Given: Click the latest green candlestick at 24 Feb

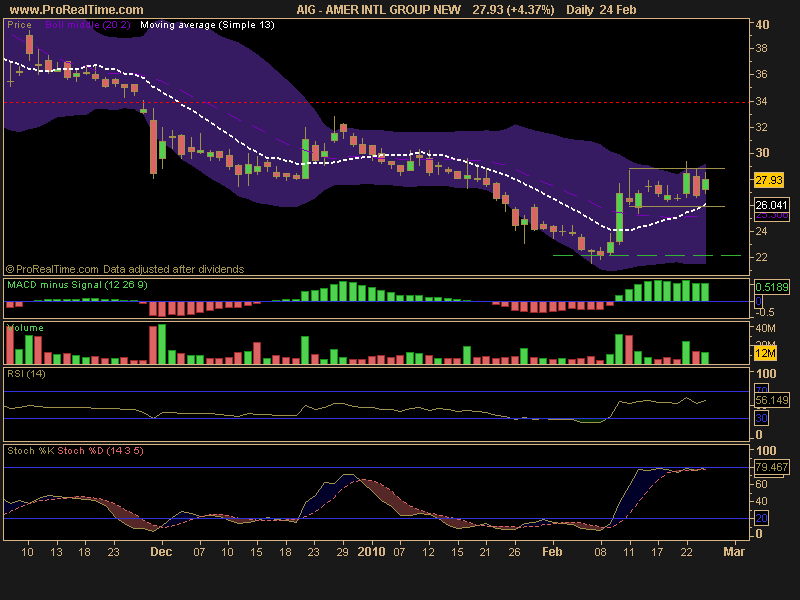Looking at the screenshot, I should (x=706, y=183).
